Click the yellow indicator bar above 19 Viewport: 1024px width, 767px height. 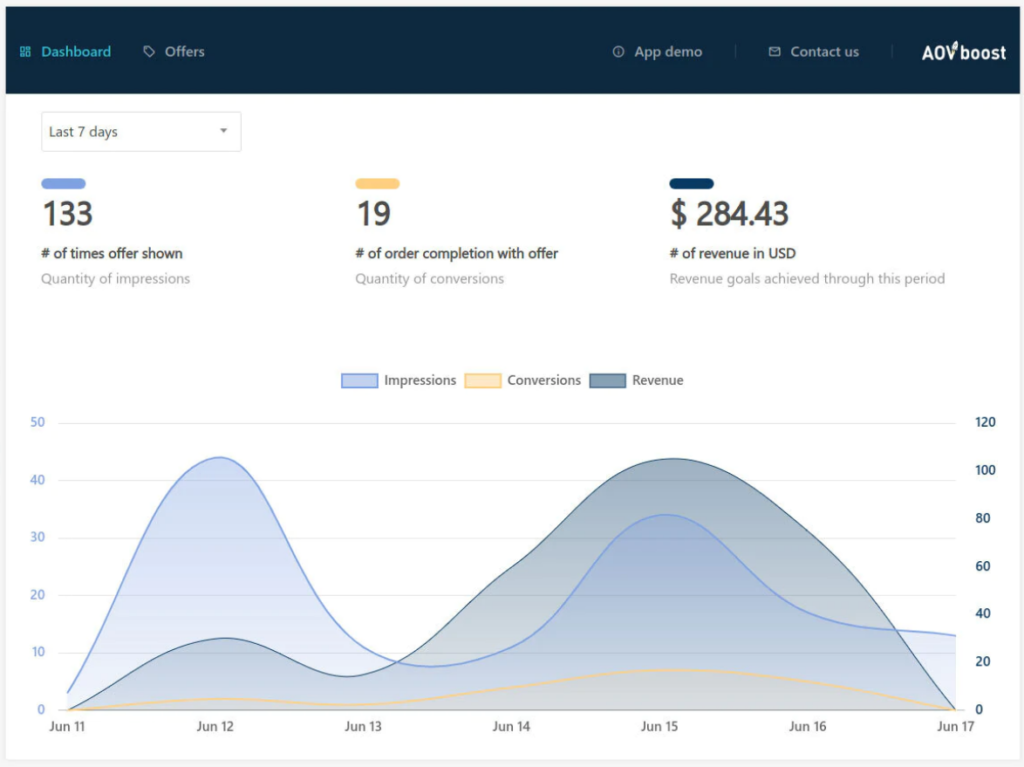[x=377, y=184]
